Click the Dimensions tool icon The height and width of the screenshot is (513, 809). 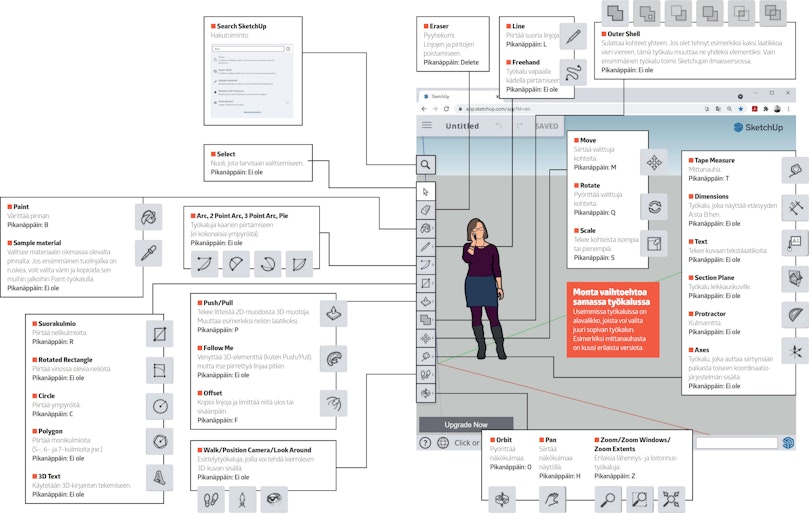tap(795, 207)
